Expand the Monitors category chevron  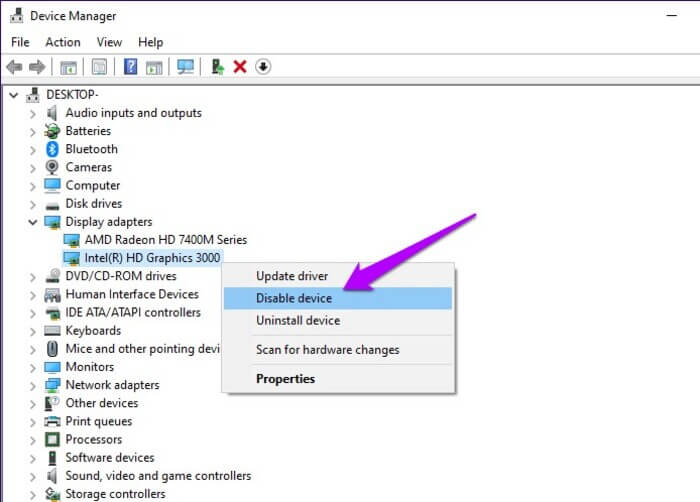(33, 368)
